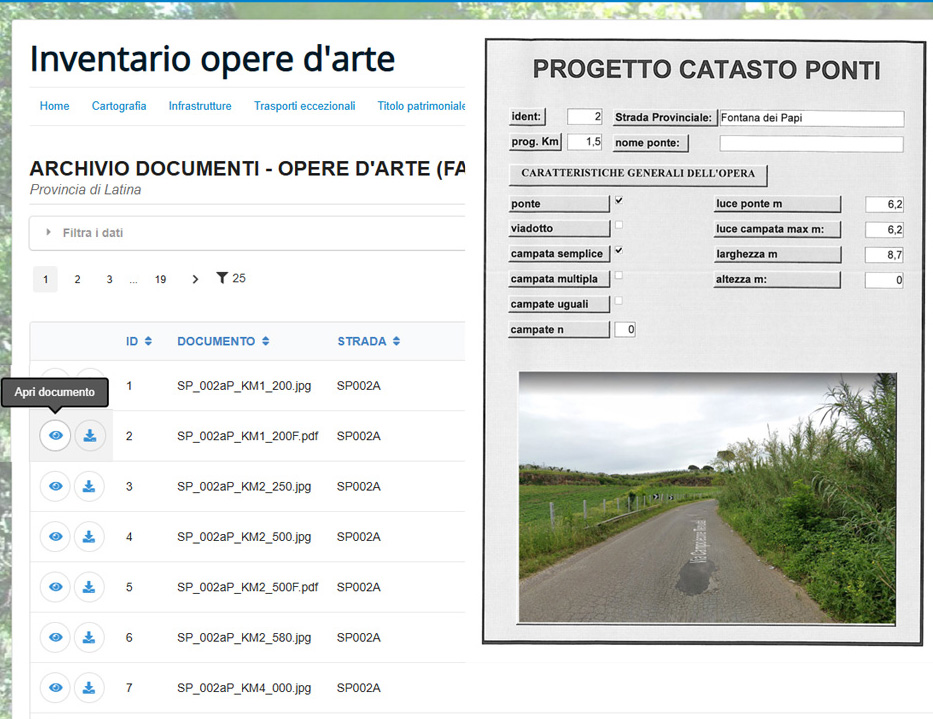Expand the Filtra i dati panel
Image resolution: width=933 pixels, height=719 pixels.
92,233
